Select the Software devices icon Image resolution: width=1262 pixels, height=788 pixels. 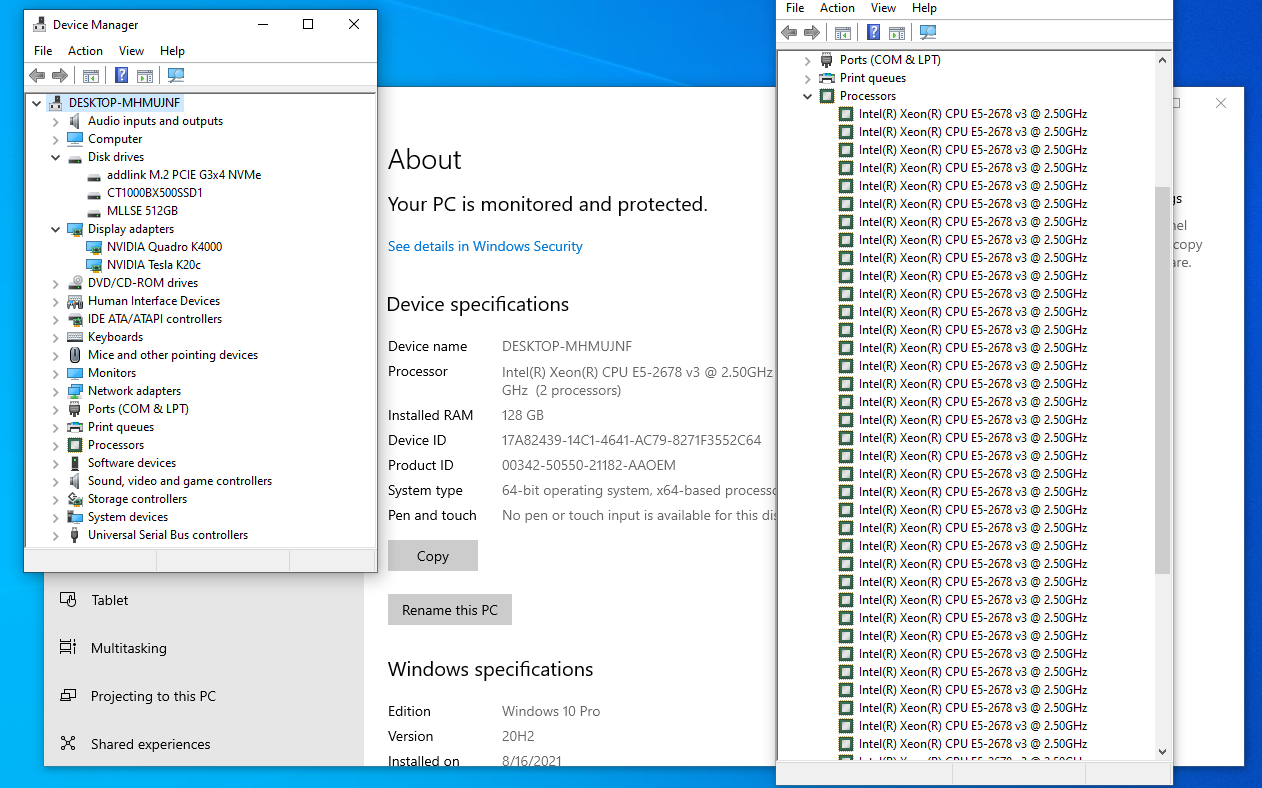[x=75, y=463]
